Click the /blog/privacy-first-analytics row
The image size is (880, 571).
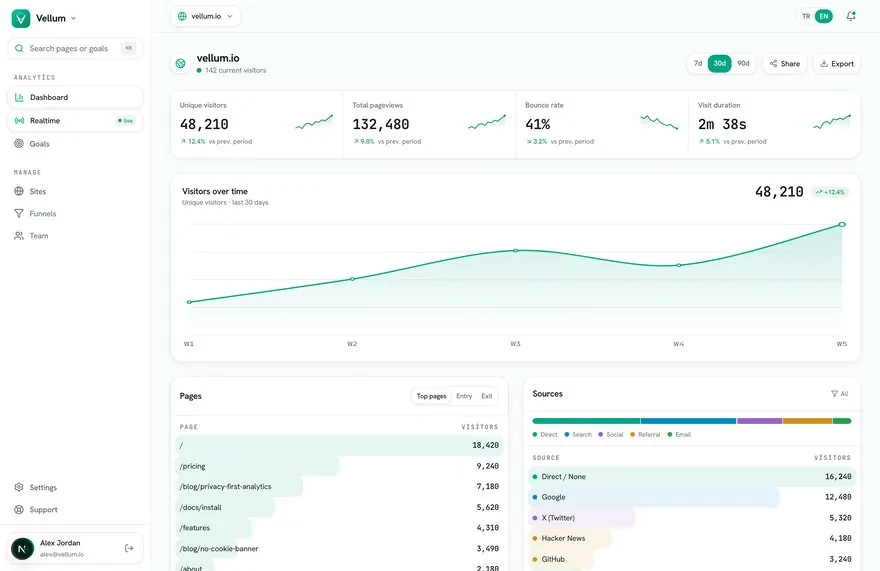339,487
